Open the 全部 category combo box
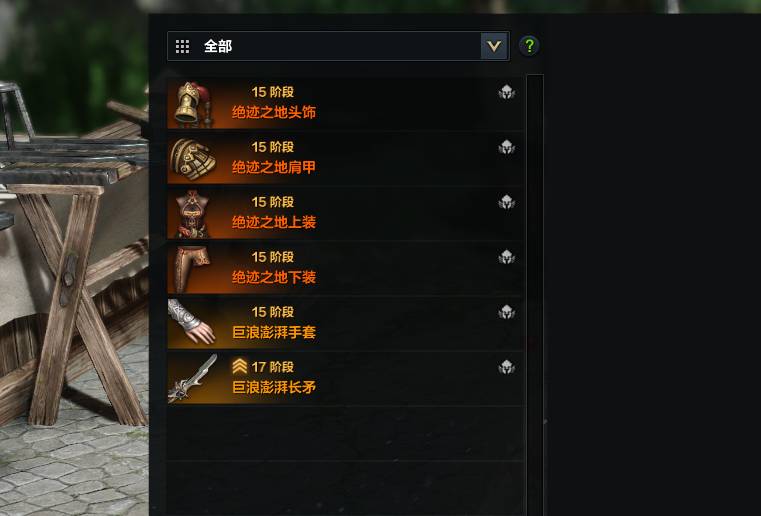The height and width of the screenshot is (516, 761). pyautogui.click(x=338, y=46)
